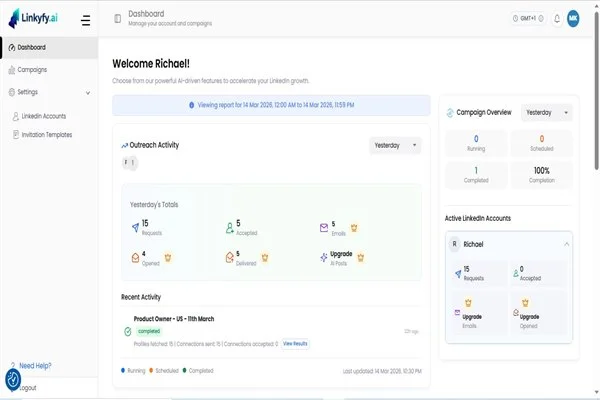Image resolution: width=600 pixels, height=400 pixels.
Task: Click Upgrade for AI Posts
Action: (x=341, y=254)
